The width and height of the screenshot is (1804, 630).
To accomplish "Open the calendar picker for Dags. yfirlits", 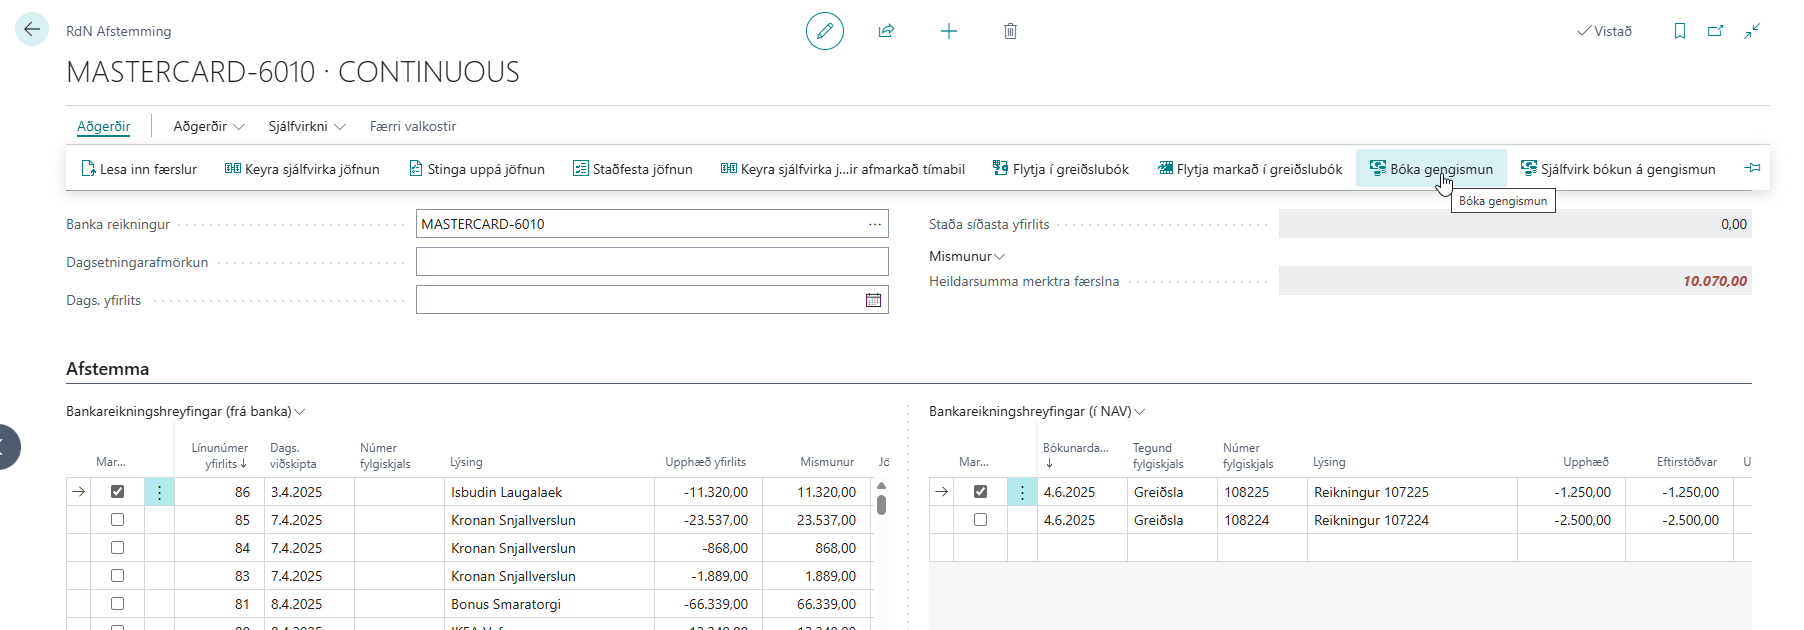I will [x=873, y=300].
